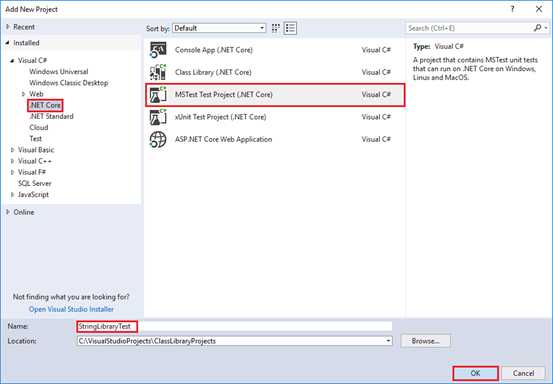Image resolution: width=553 pixels, height=384 pixels.
Task: Click Visual C# label in Console App row
Action: 376,50
